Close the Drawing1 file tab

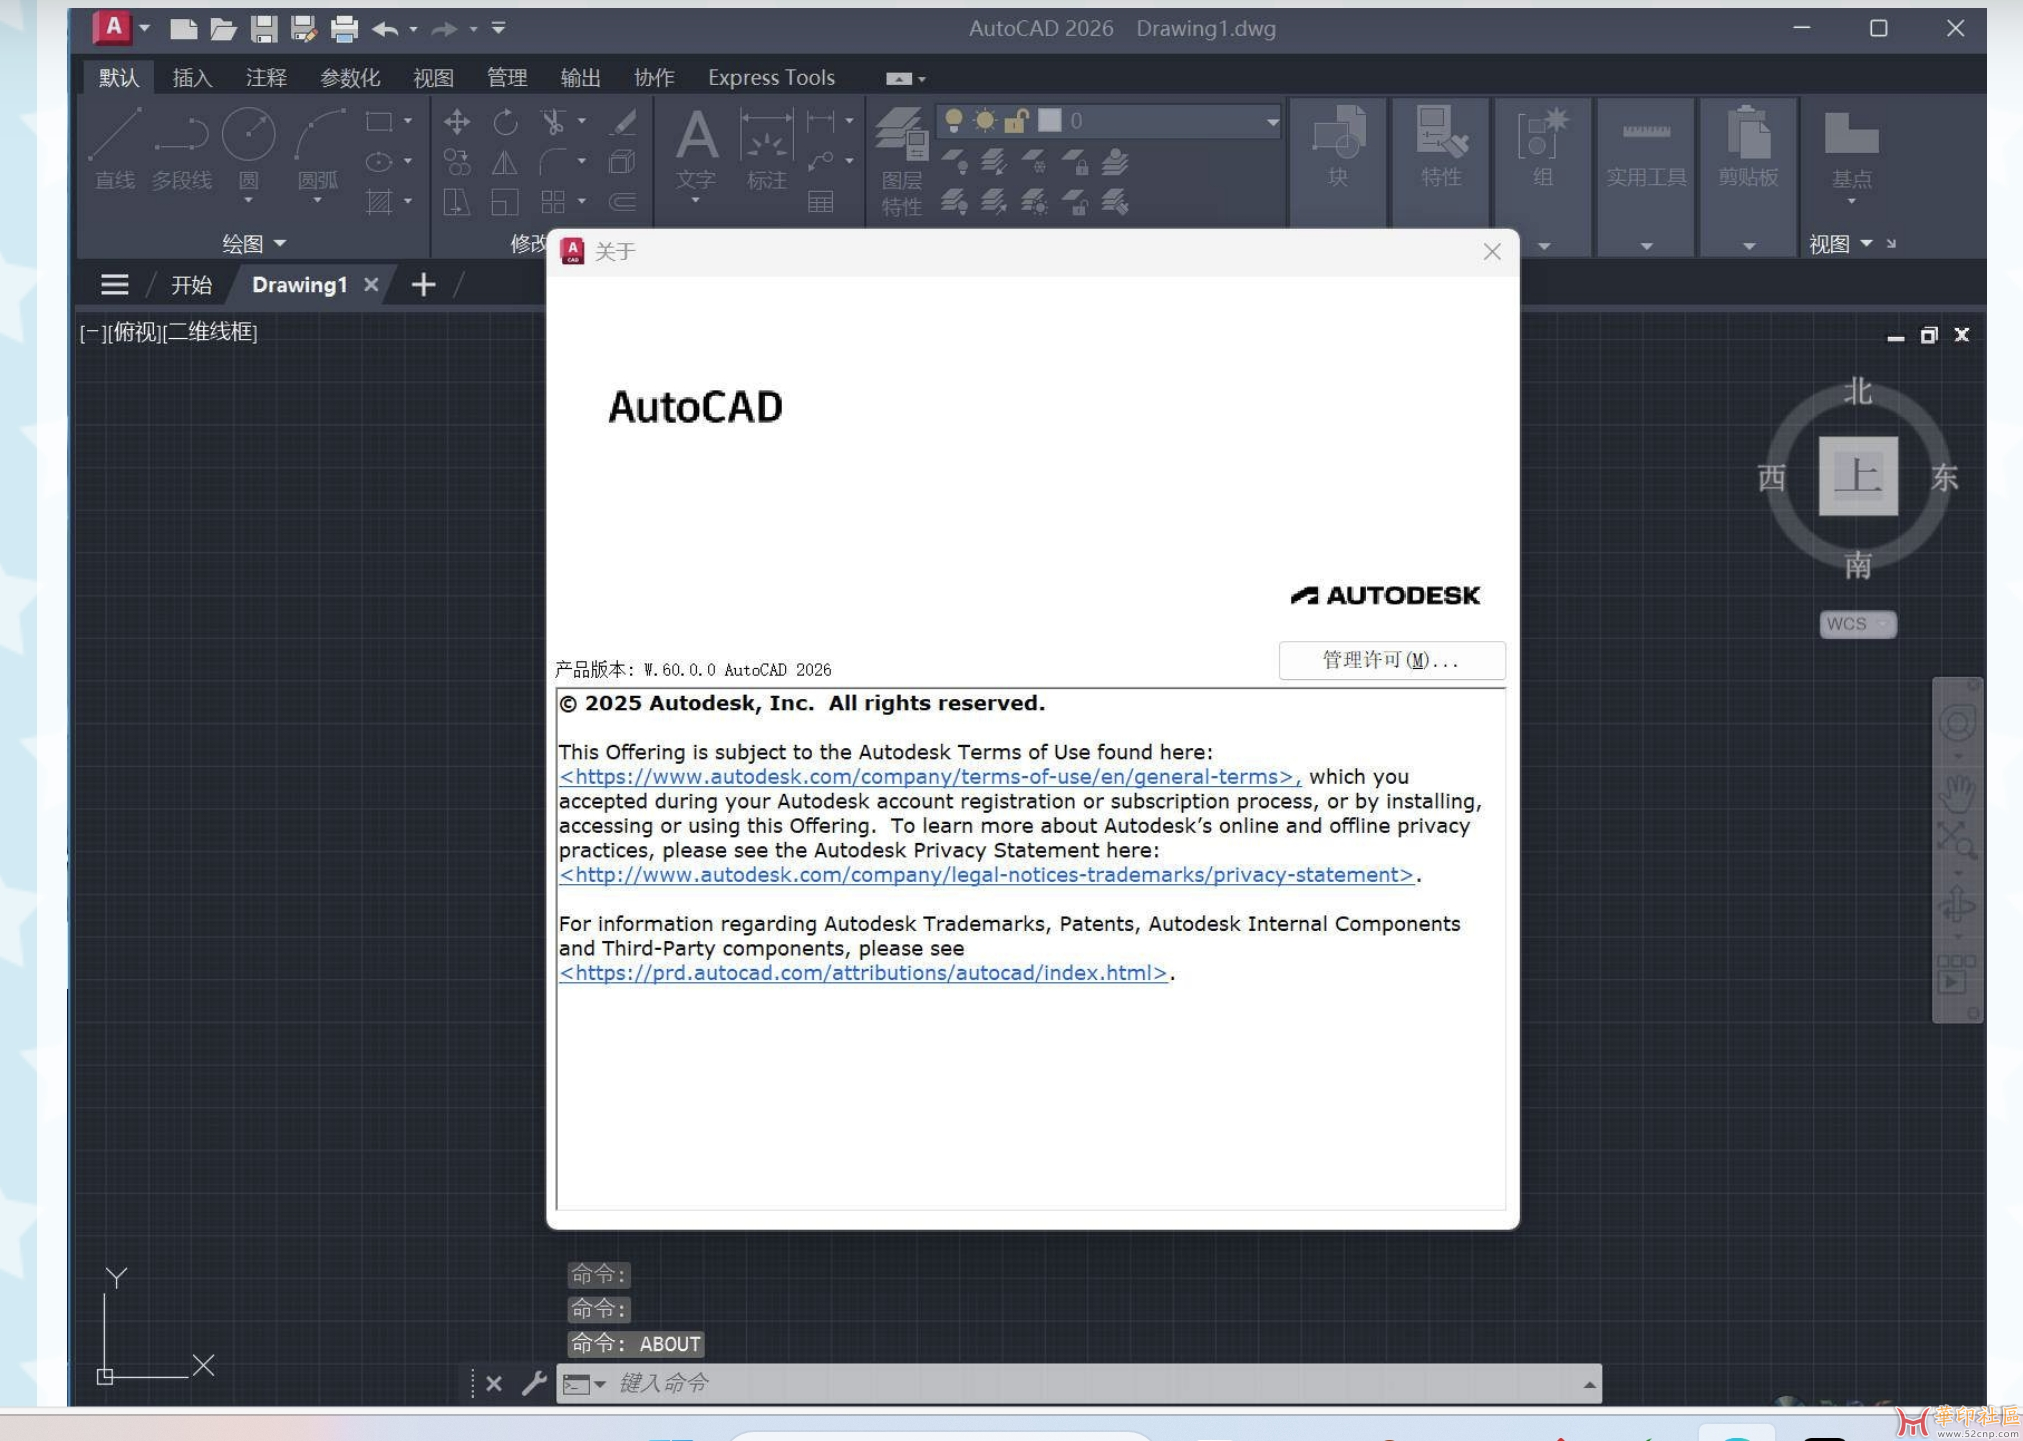(x=371, y=285)
